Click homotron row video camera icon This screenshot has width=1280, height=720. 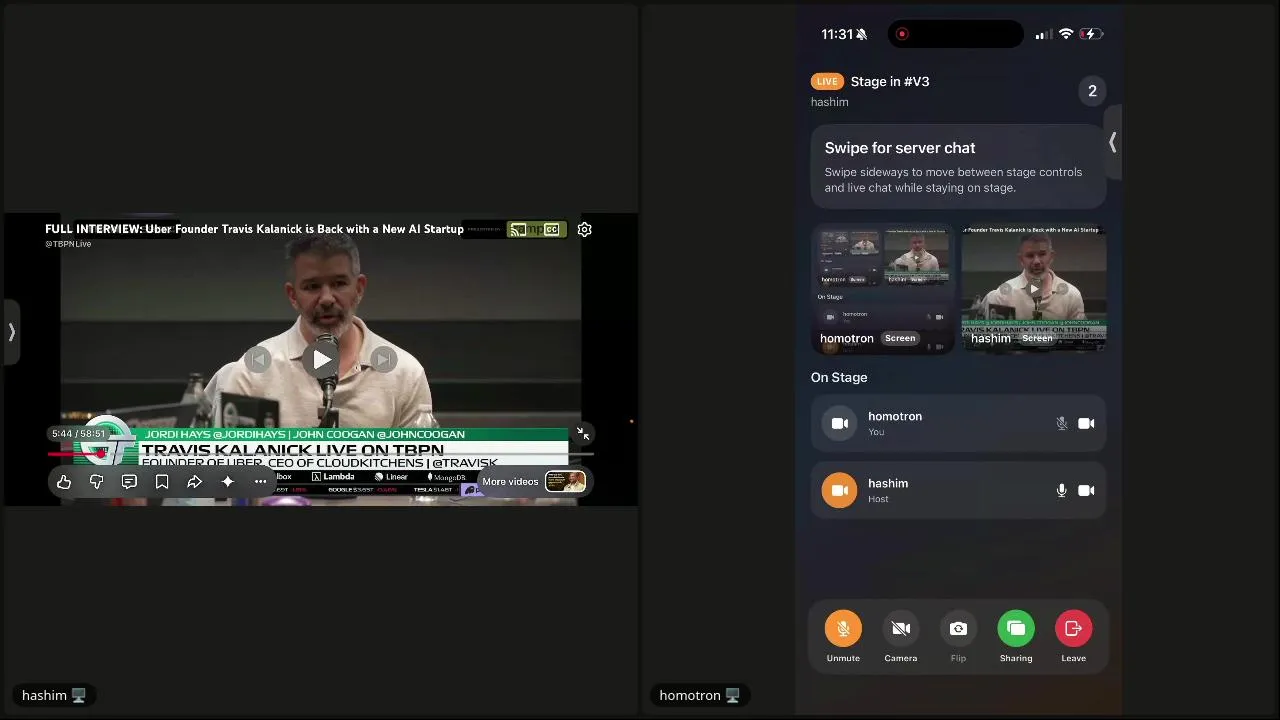coord(1086,424)
